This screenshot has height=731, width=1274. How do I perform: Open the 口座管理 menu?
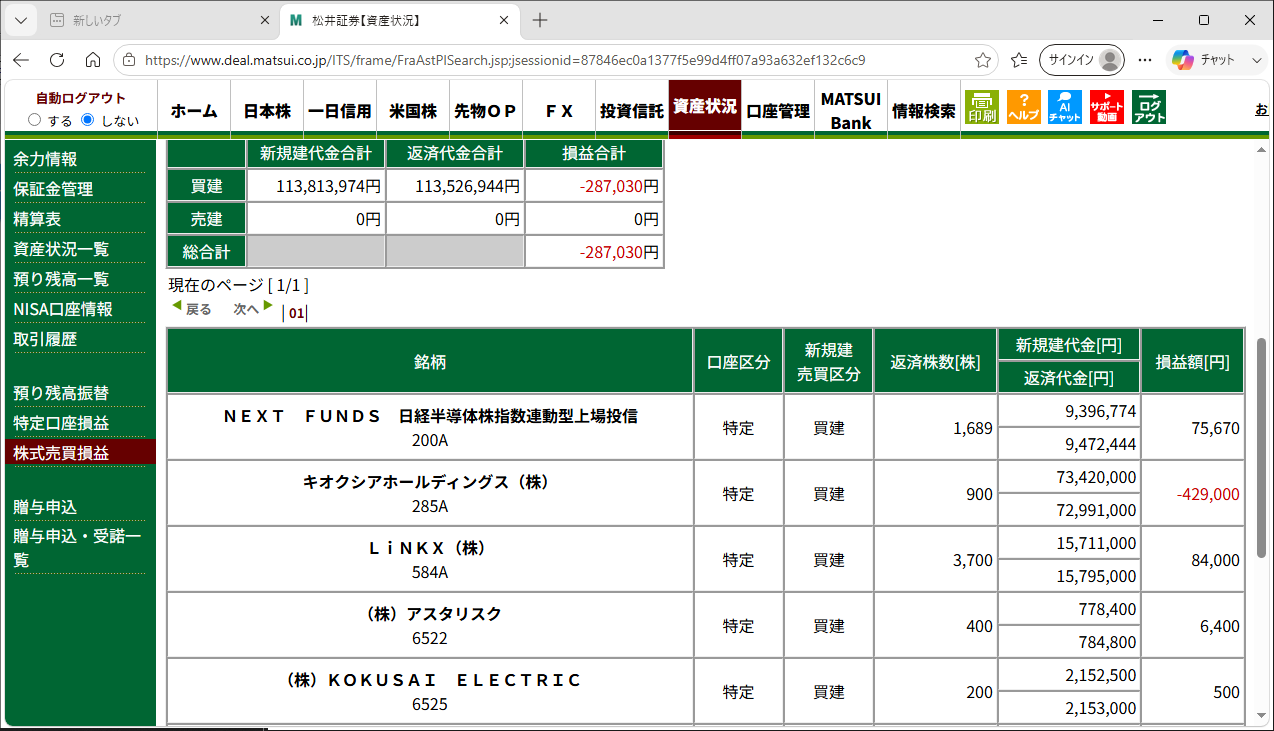point(778,111)
